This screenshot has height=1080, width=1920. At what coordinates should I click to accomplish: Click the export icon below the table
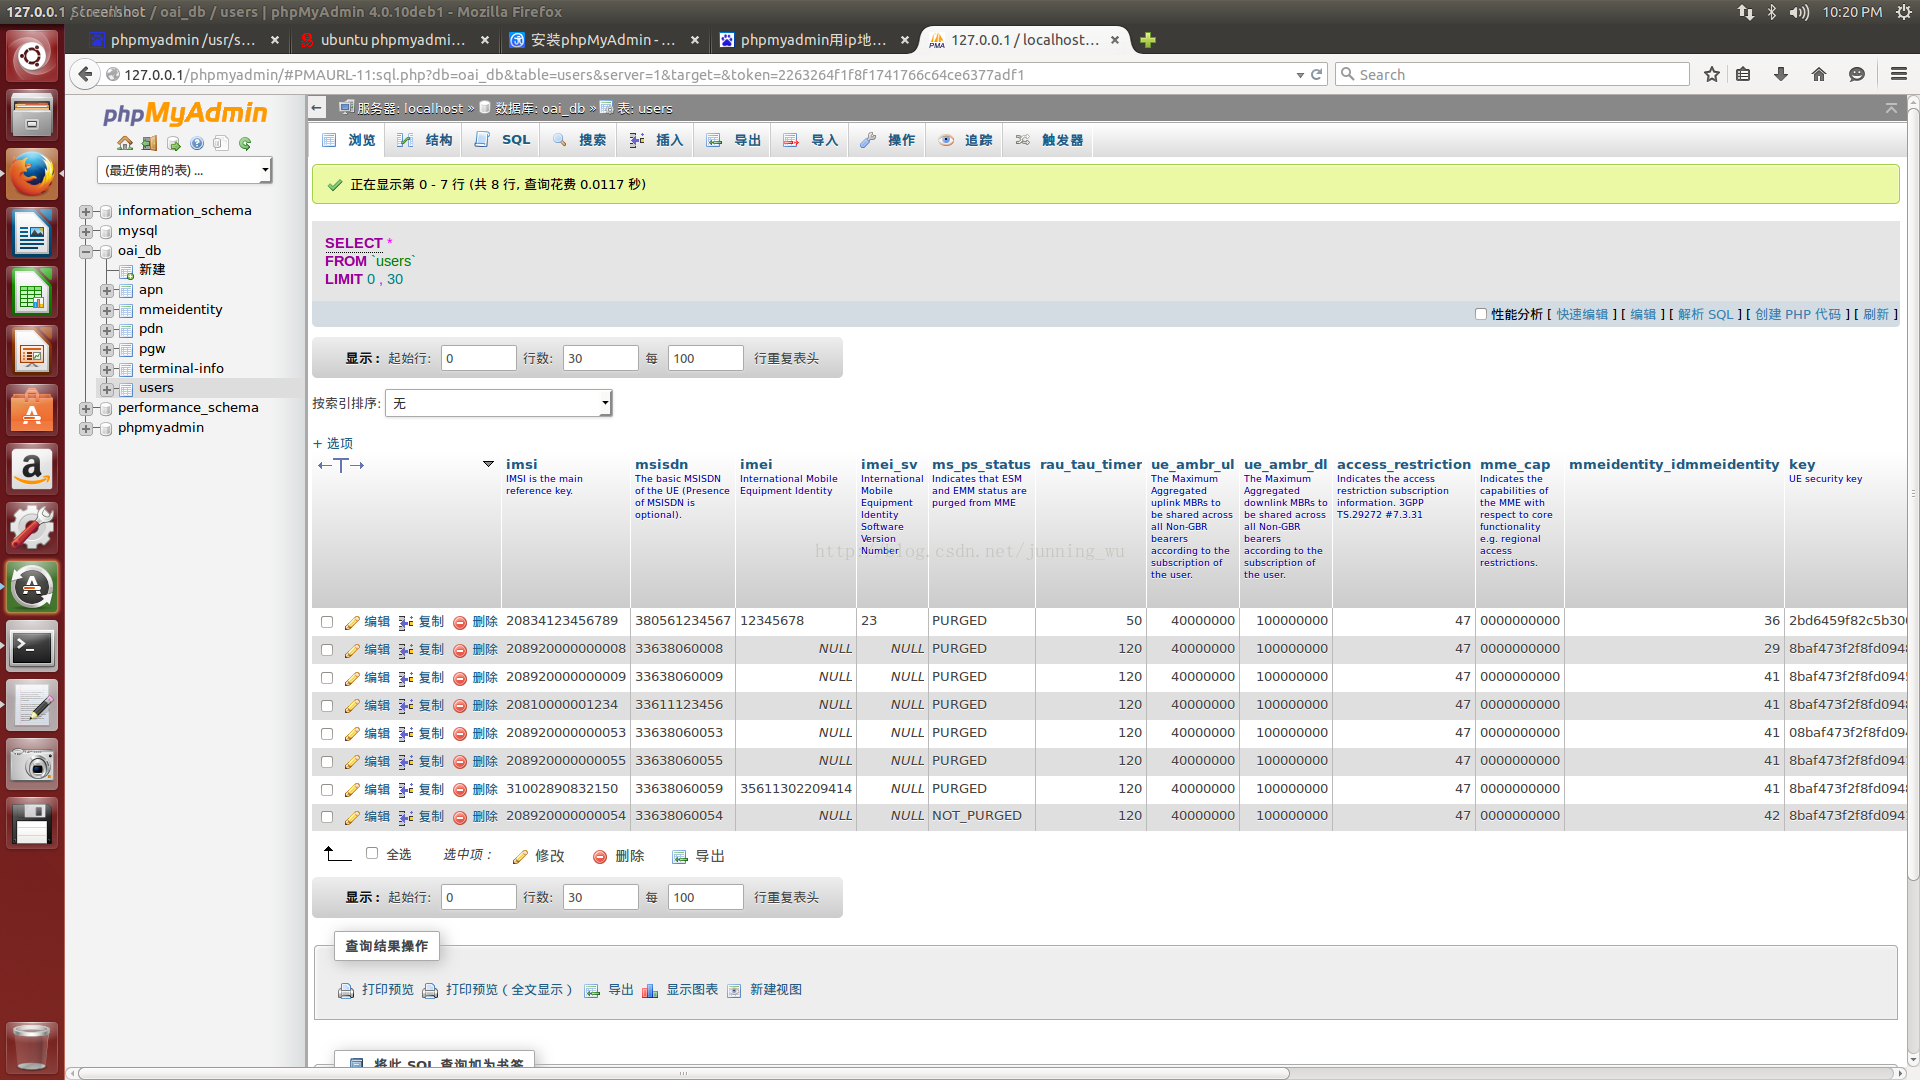pyautogui.click(x=680, y=857)
